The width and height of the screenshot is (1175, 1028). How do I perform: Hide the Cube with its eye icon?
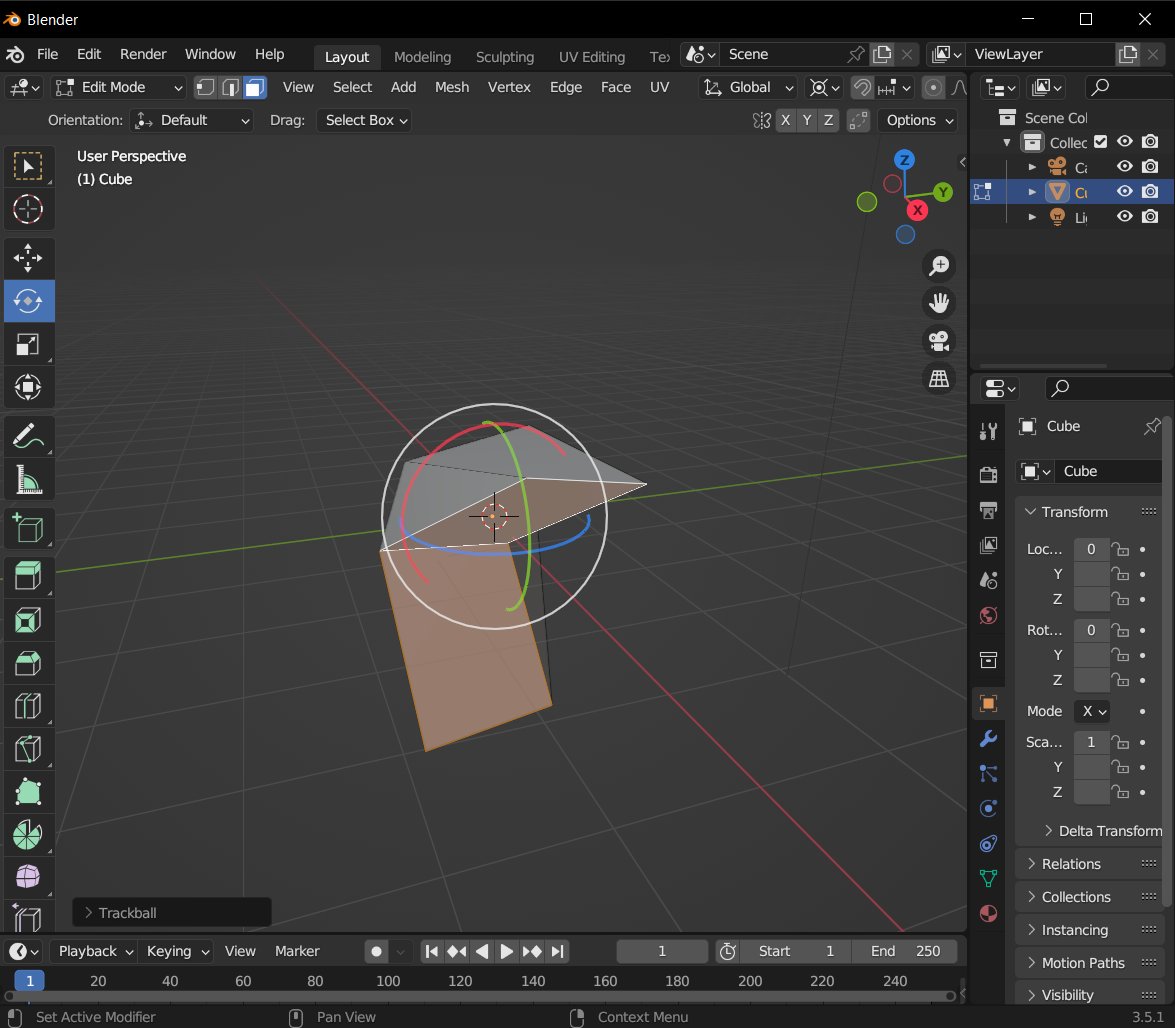(x=1125, y=191)
